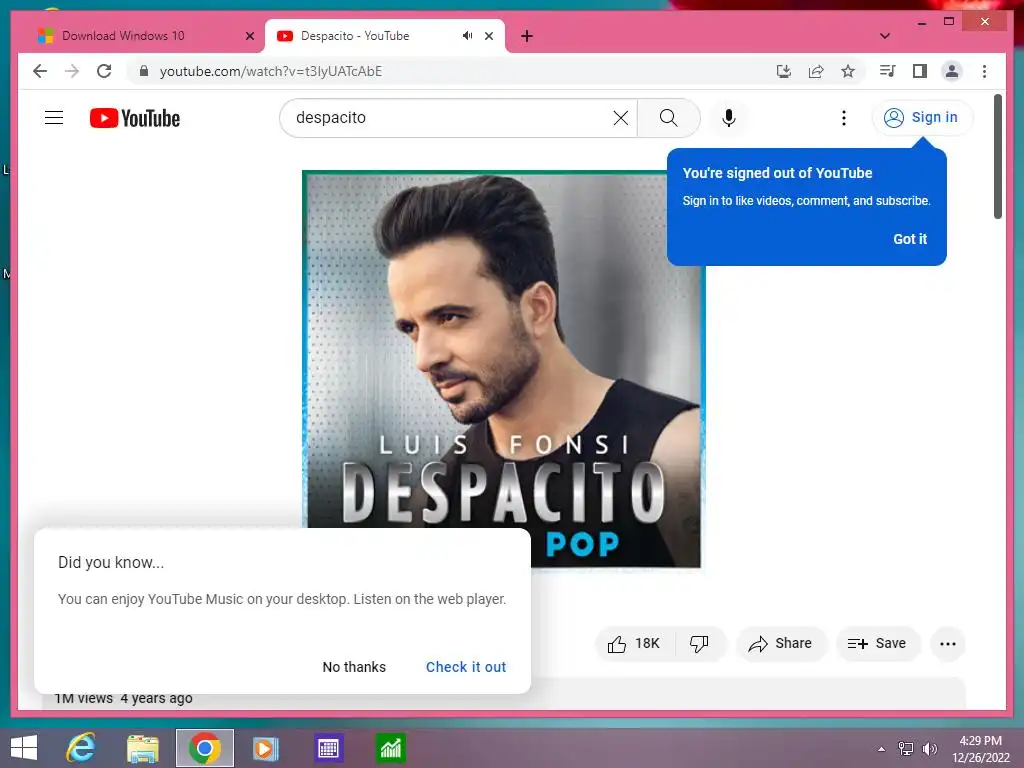Dismiss signed-out notice with Got it

(x=910, y=239)
